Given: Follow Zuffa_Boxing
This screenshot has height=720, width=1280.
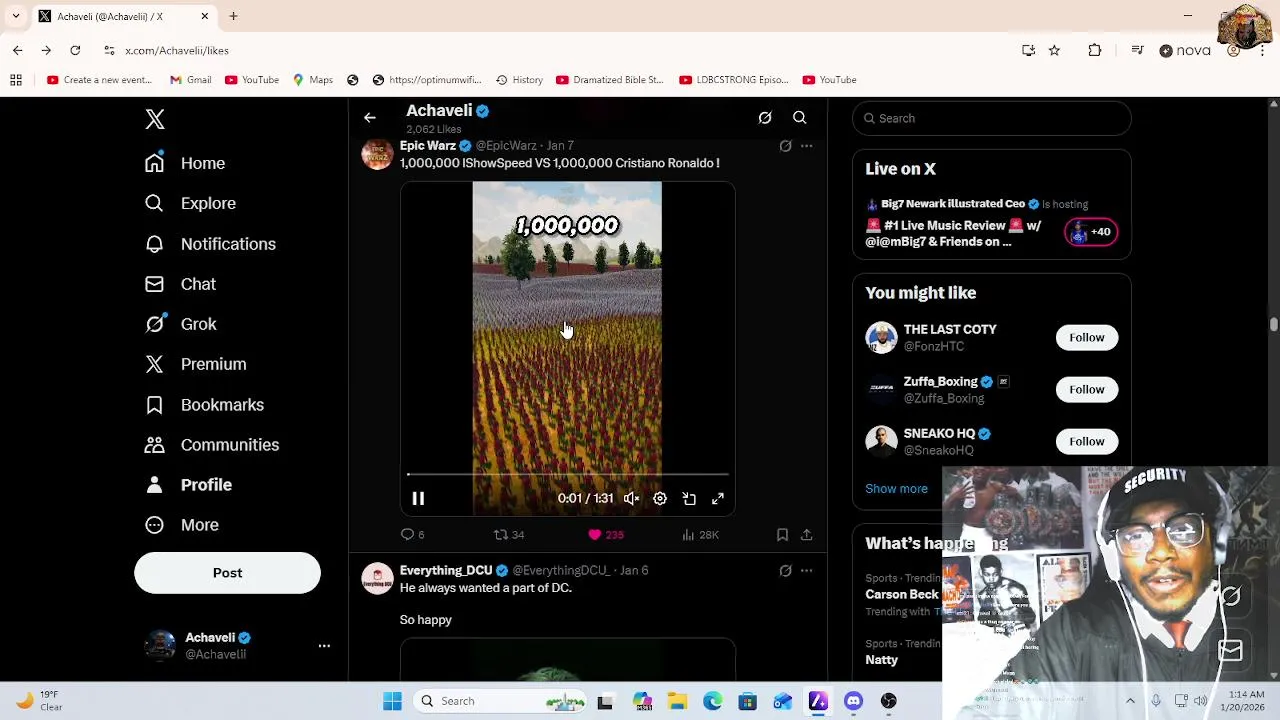Looking at the screenshot, I should [x=1086, y=389].
